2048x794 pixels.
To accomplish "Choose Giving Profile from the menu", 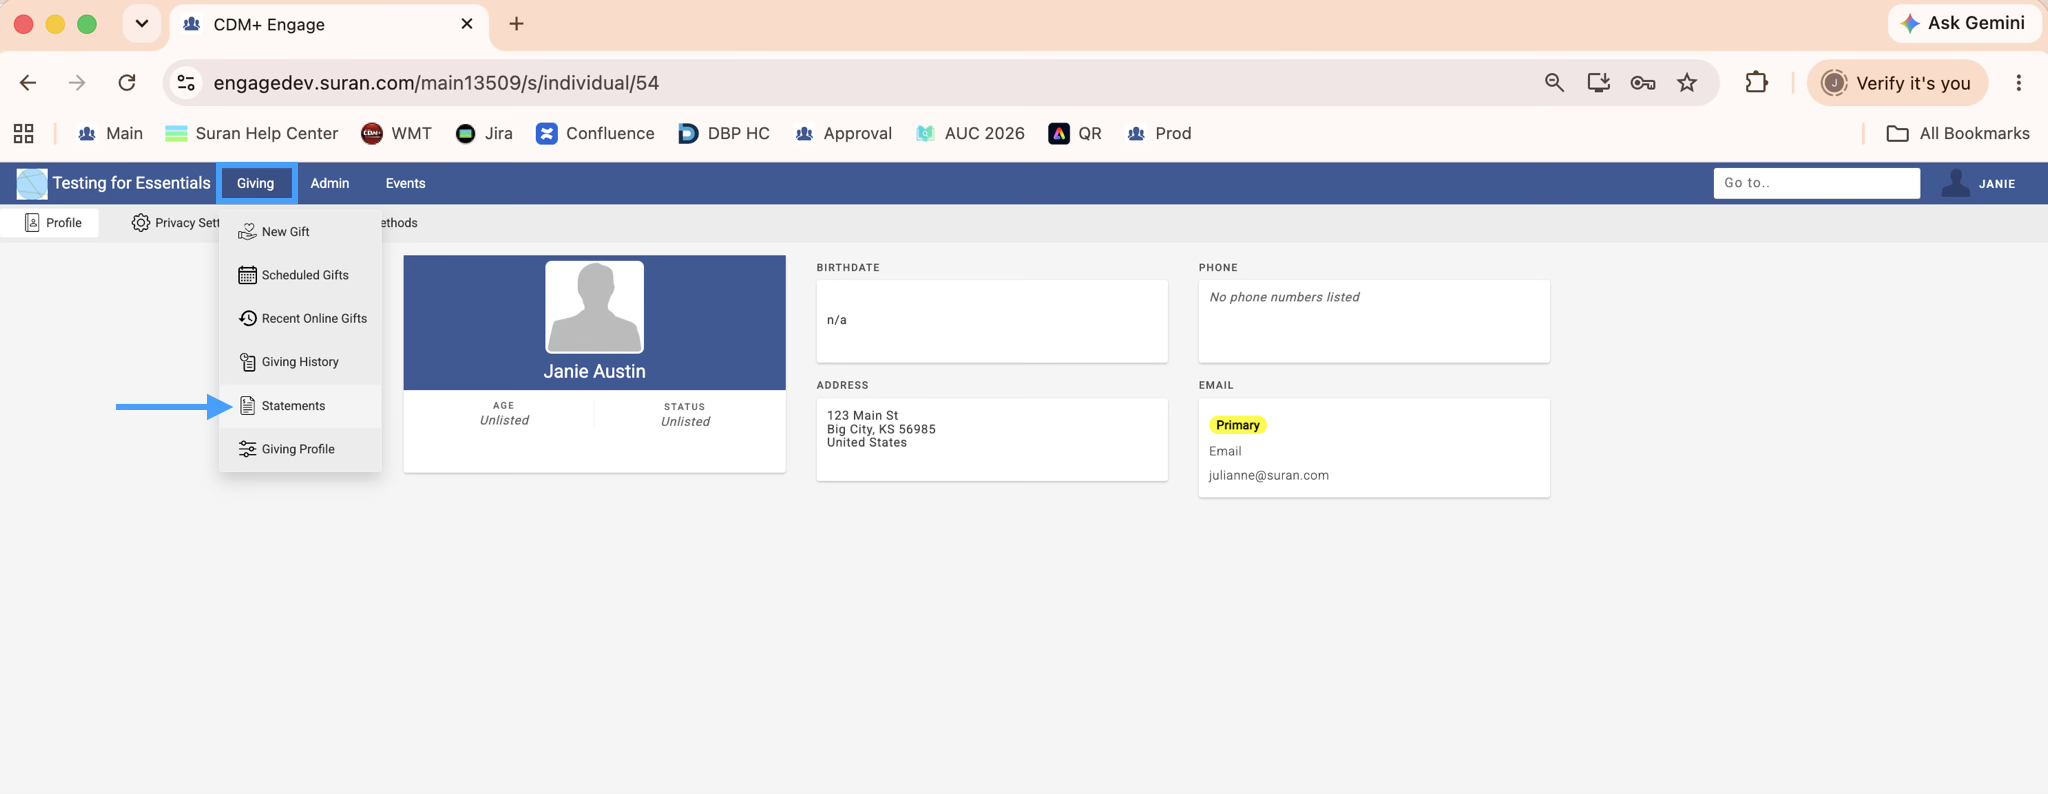I will point(300,449).
